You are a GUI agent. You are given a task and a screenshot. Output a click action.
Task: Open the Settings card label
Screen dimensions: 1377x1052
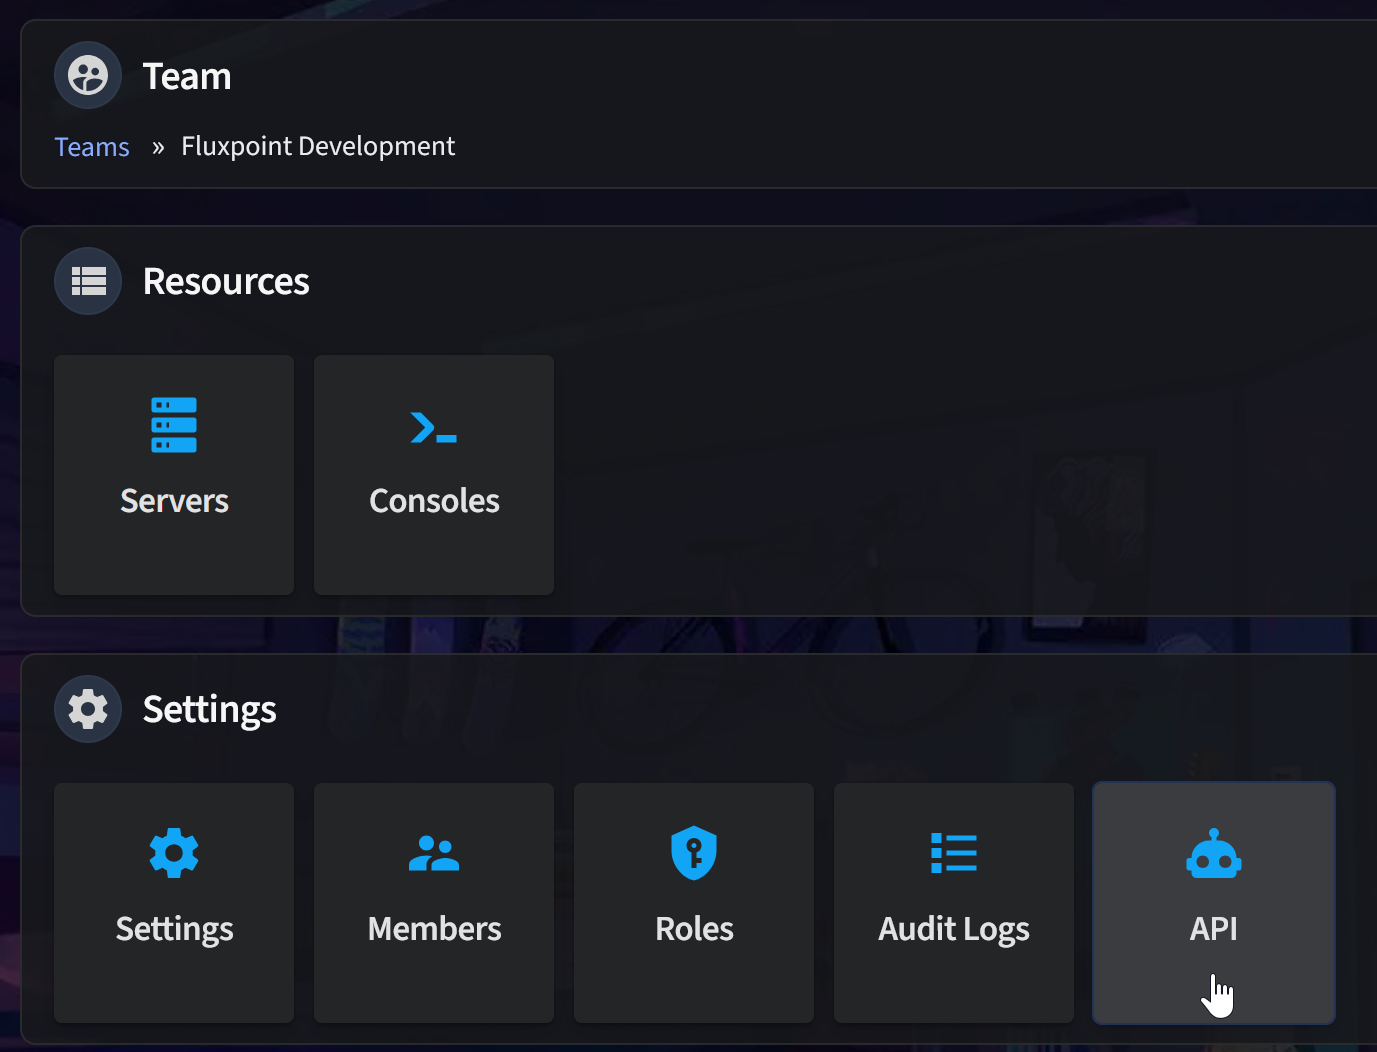point(174,929)
